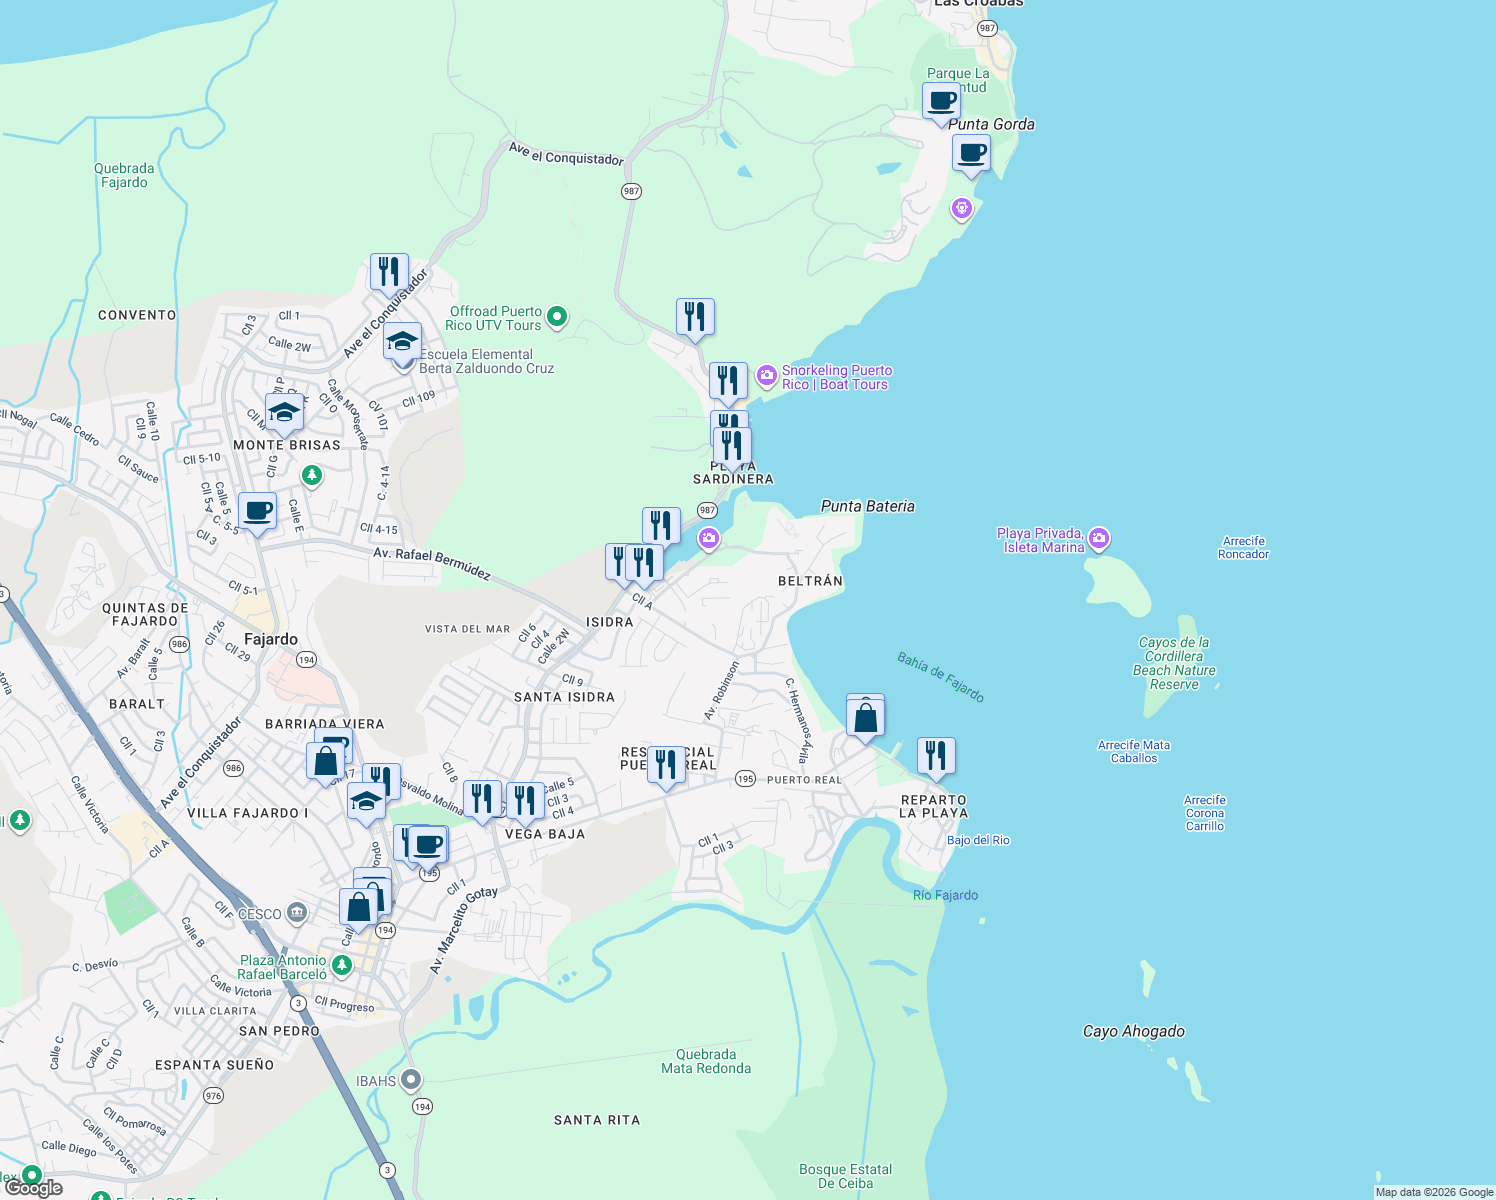Open the coffee cup pin near route 195

(429, 844)
